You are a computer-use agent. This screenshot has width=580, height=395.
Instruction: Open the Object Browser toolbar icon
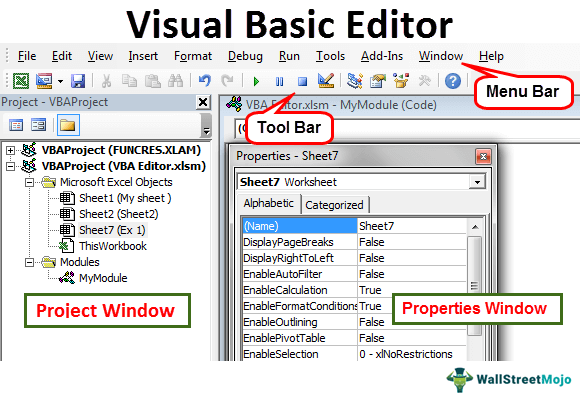(401, 80)
